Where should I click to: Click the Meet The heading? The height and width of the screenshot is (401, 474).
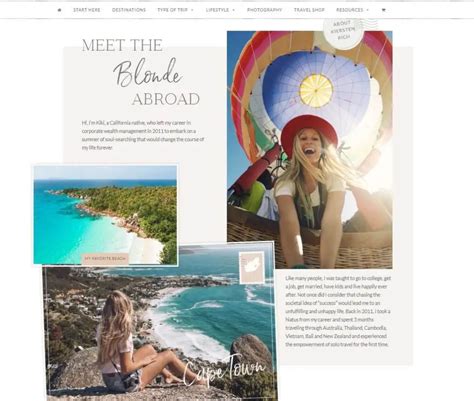click(122, 45)
